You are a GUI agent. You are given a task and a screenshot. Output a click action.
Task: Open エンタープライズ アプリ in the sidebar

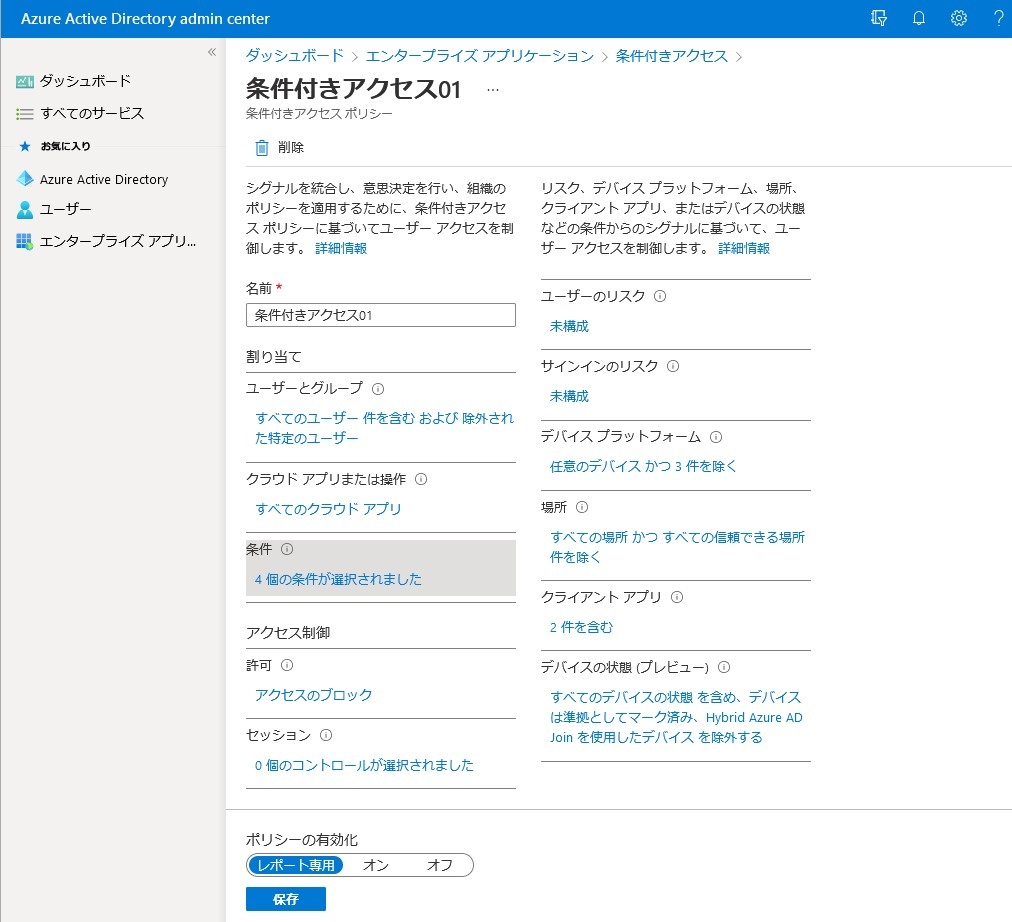click(118, 241)
